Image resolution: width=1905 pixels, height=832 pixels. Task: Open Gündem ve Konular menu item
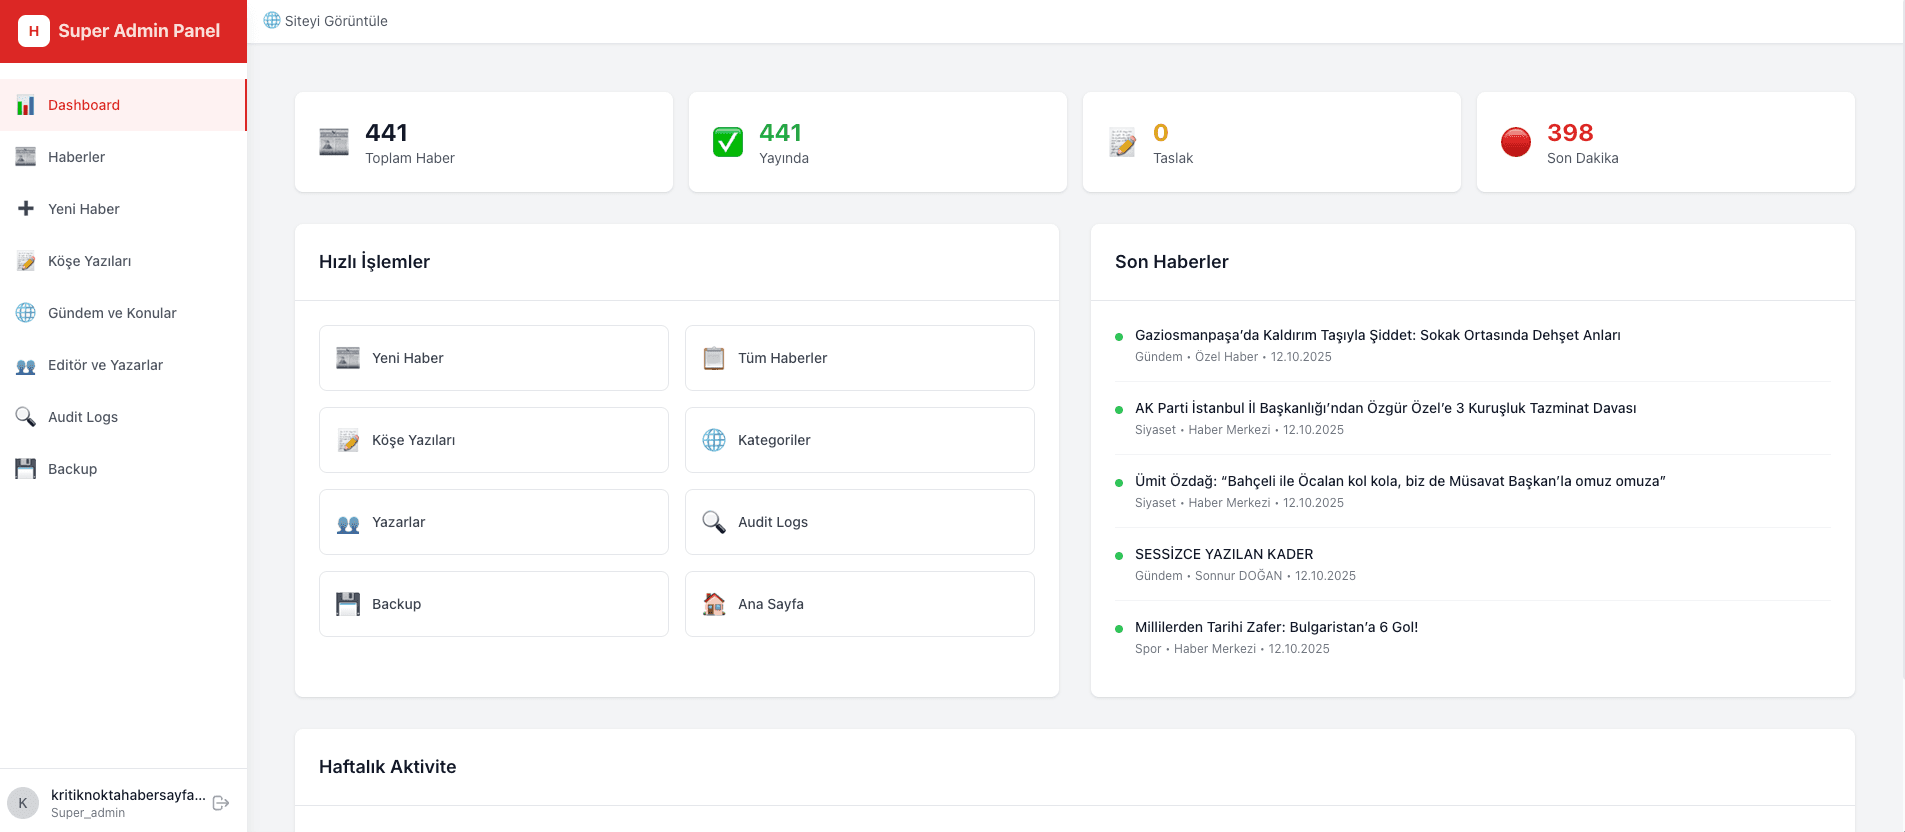point(123,313)
